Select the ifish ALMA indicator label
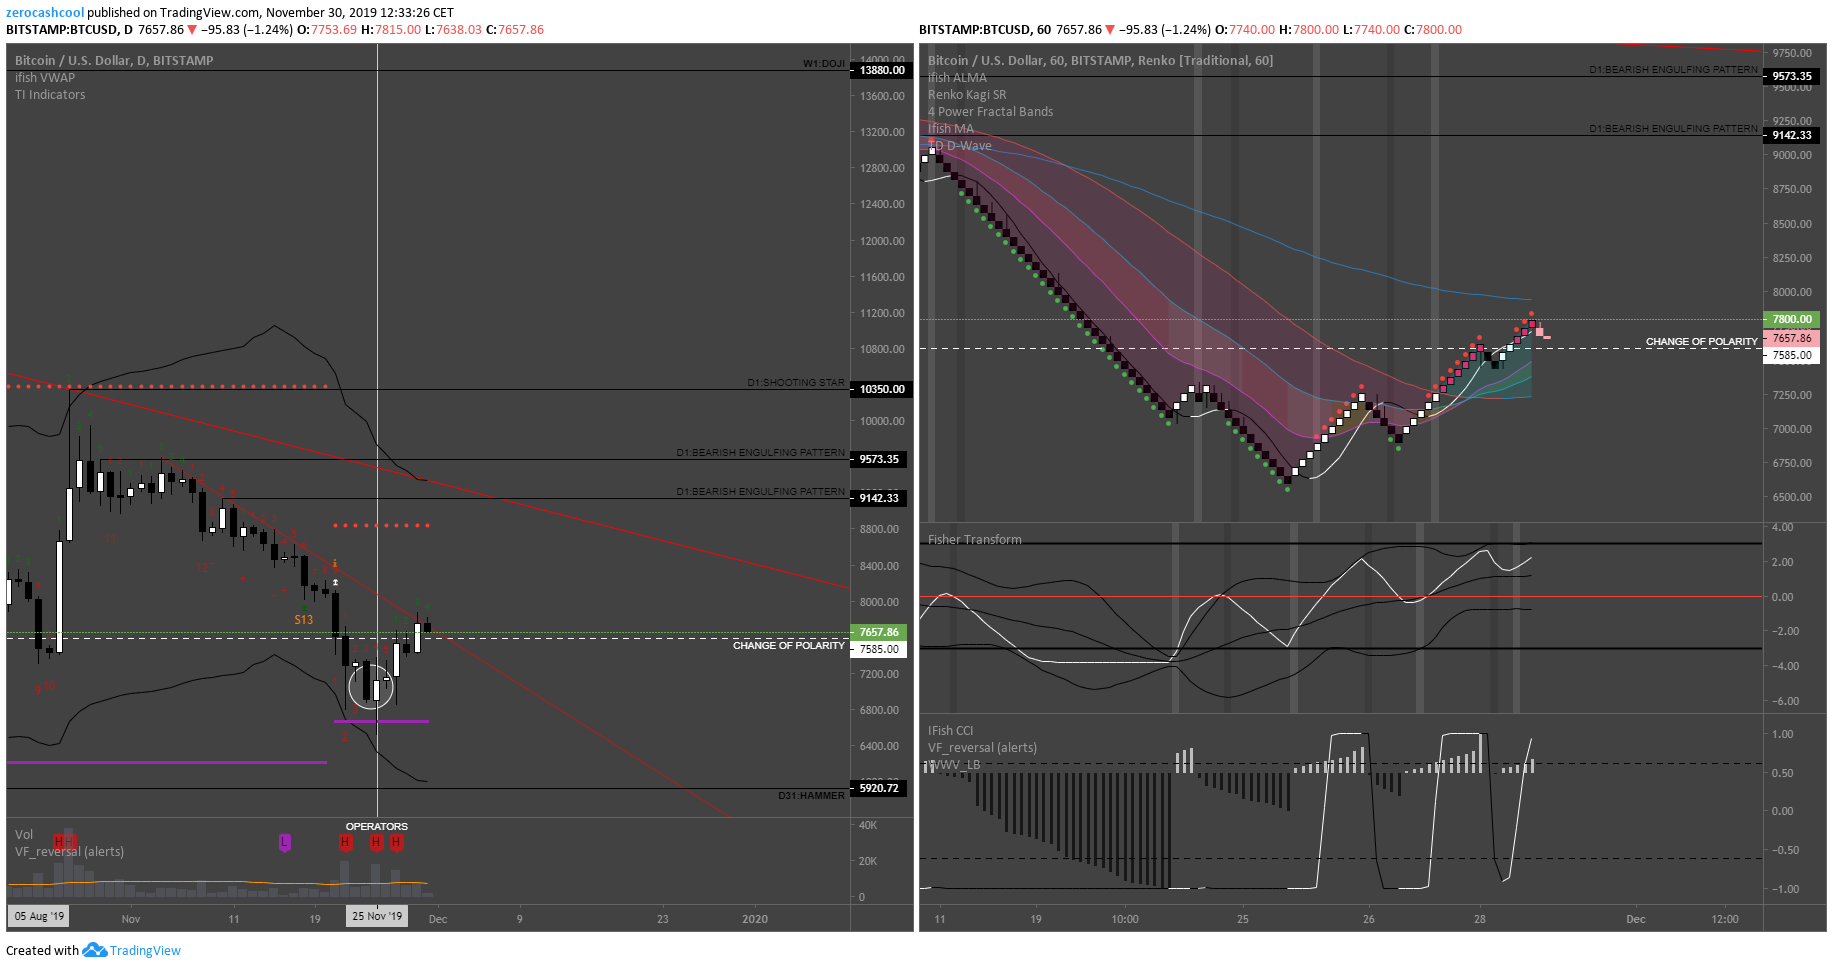 pos(957,77)
